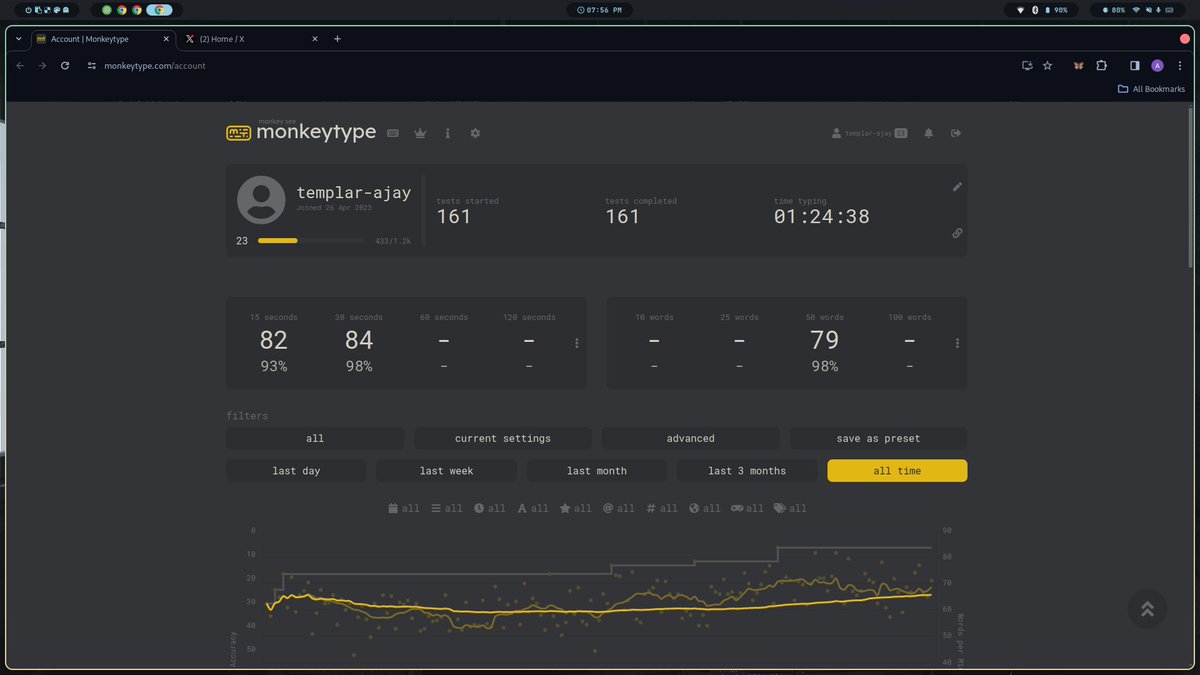Open the All Bookmarks folder
Image resolution: width=1200 pixels, height=675 pixels.
pos(1151,89)
